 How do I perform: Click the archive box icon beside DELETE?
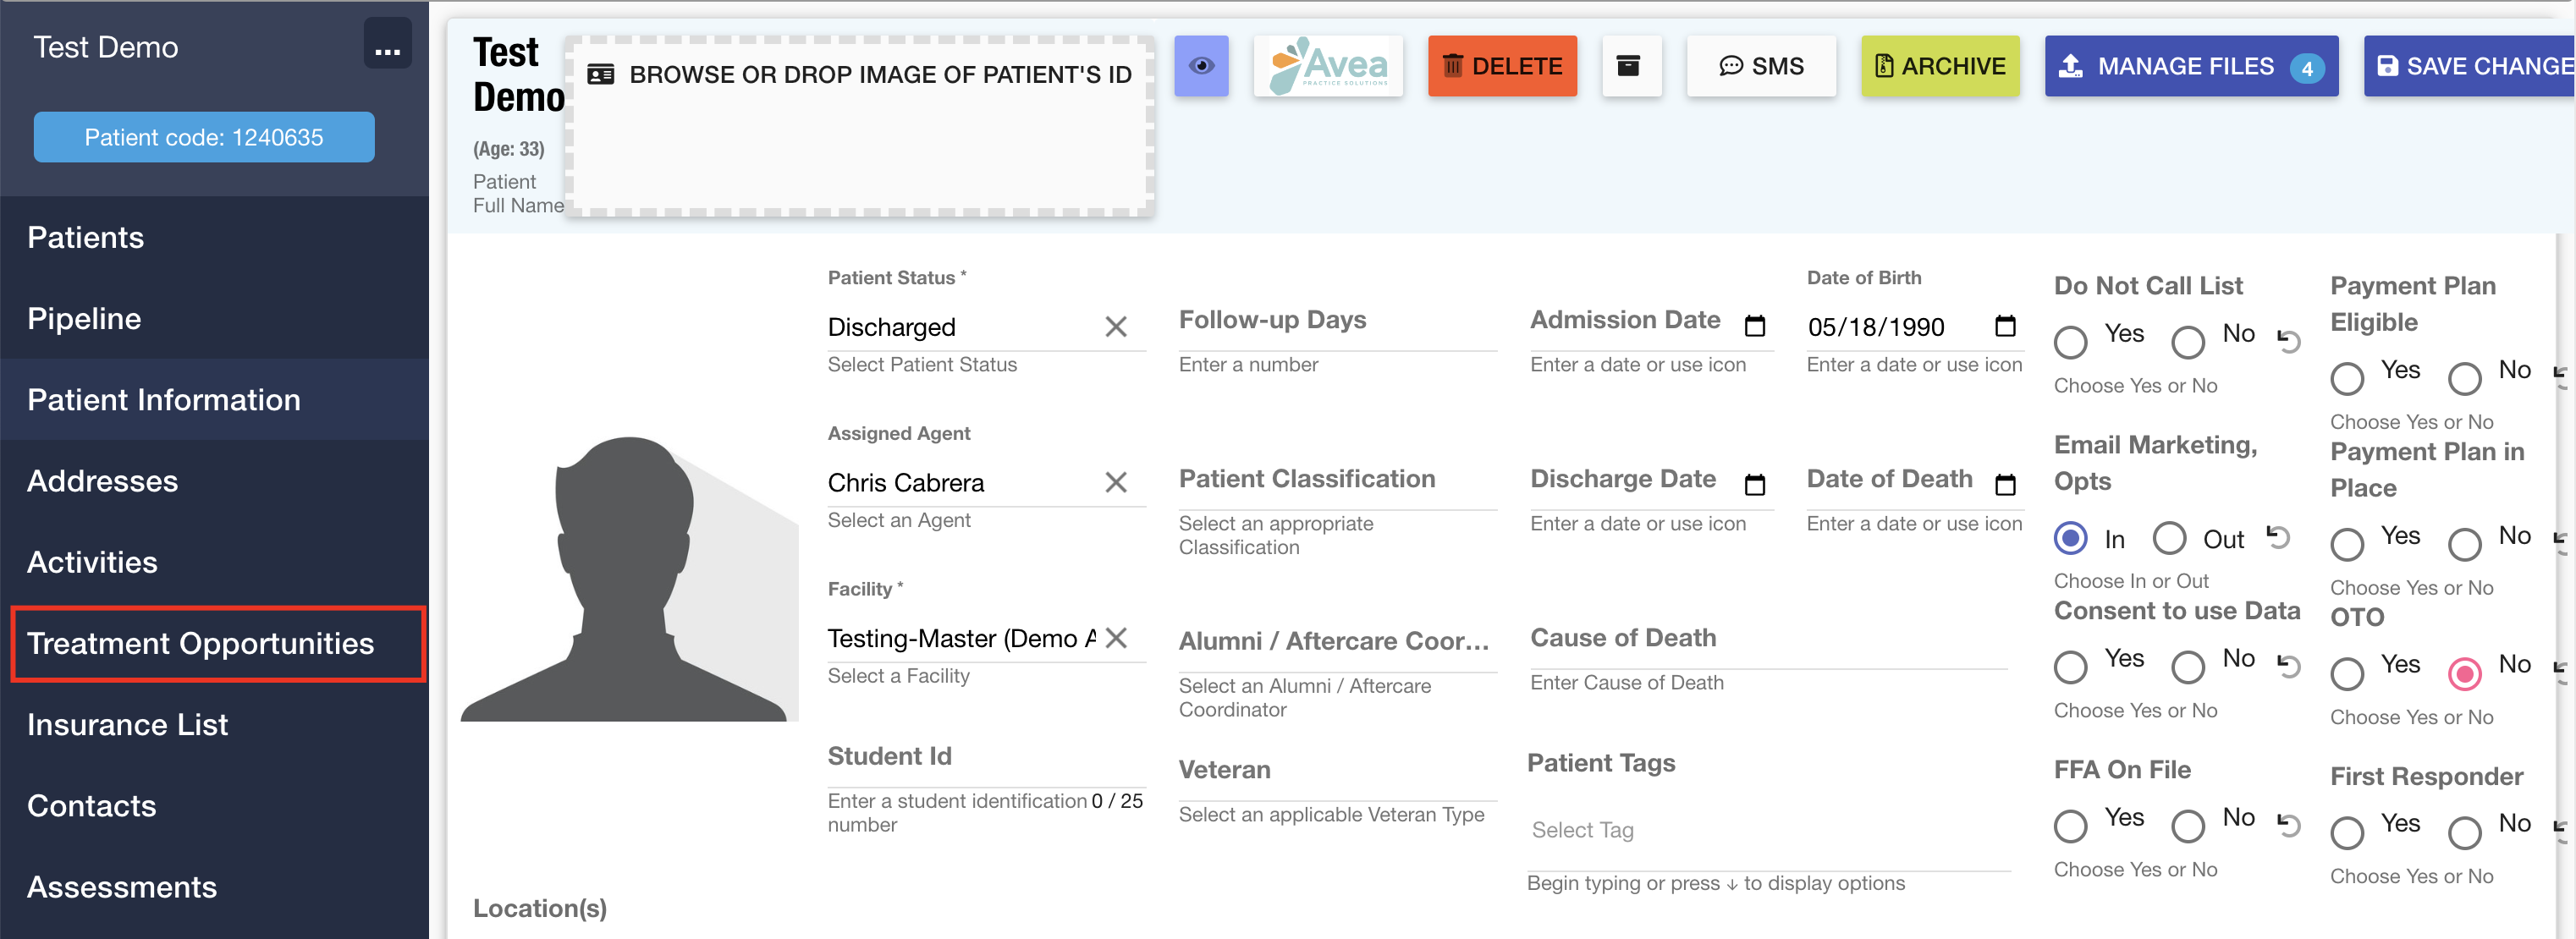tap(1631, 65)
